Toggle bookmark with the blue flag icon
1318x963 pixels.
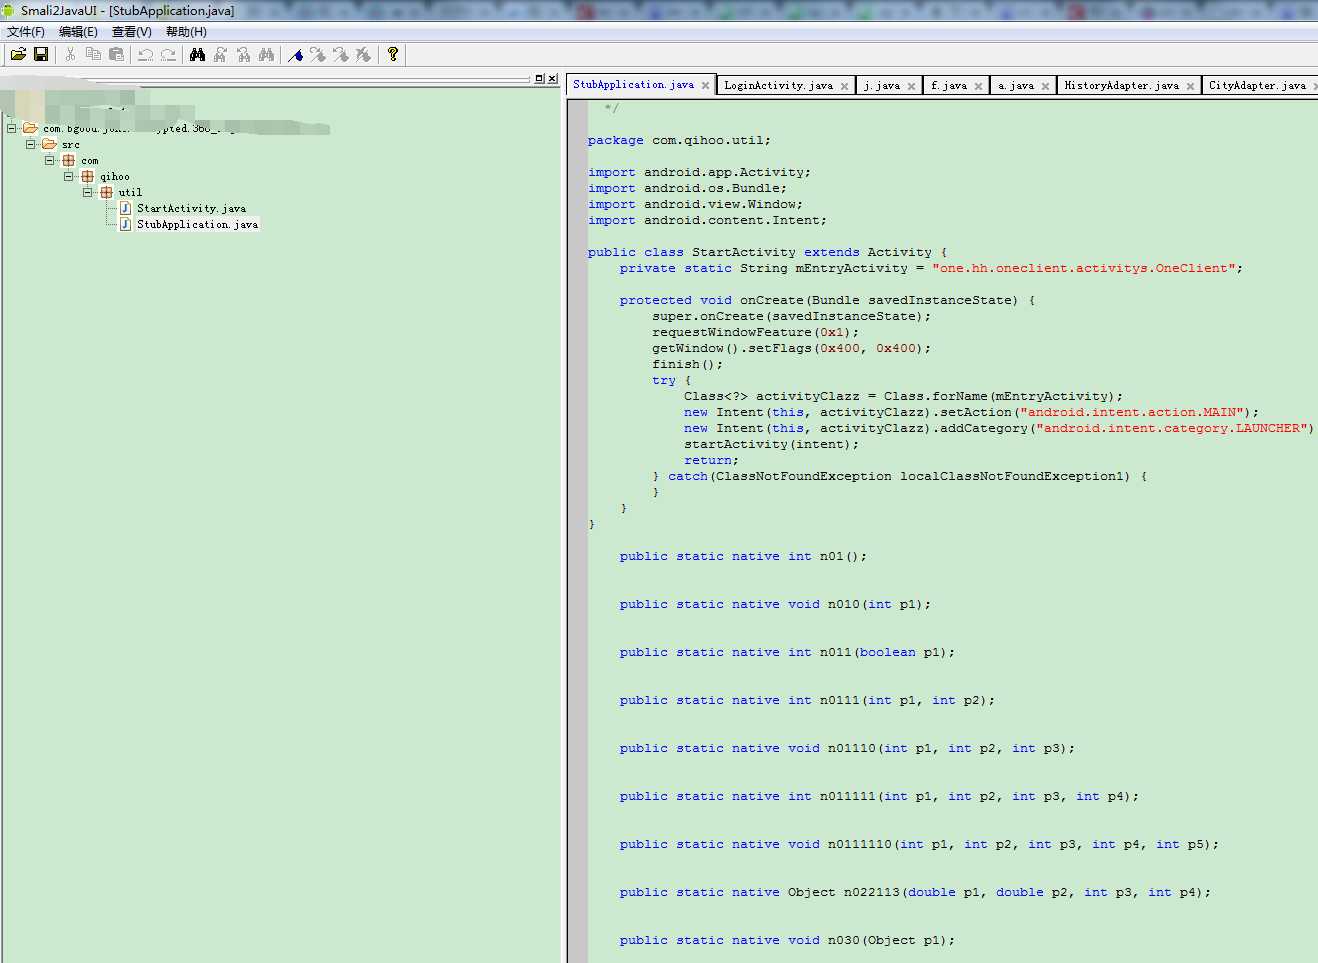pyautogui.click(x=295, y=55)
